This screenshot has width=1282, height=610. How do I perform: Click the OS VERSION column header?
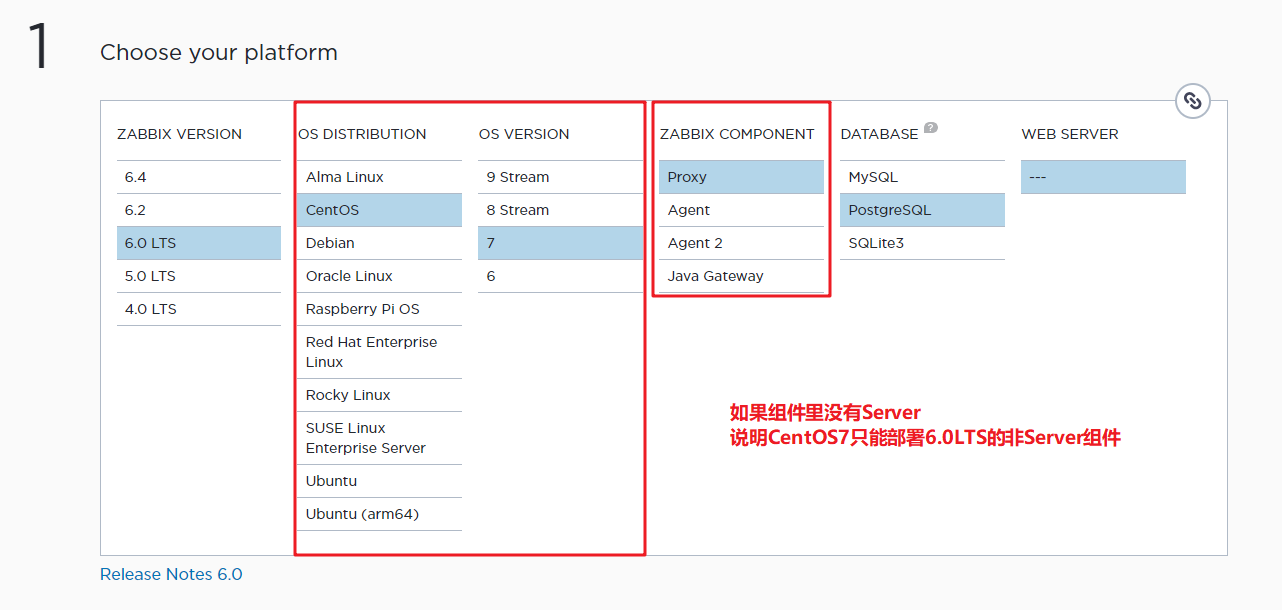click(x=524, y=134)
